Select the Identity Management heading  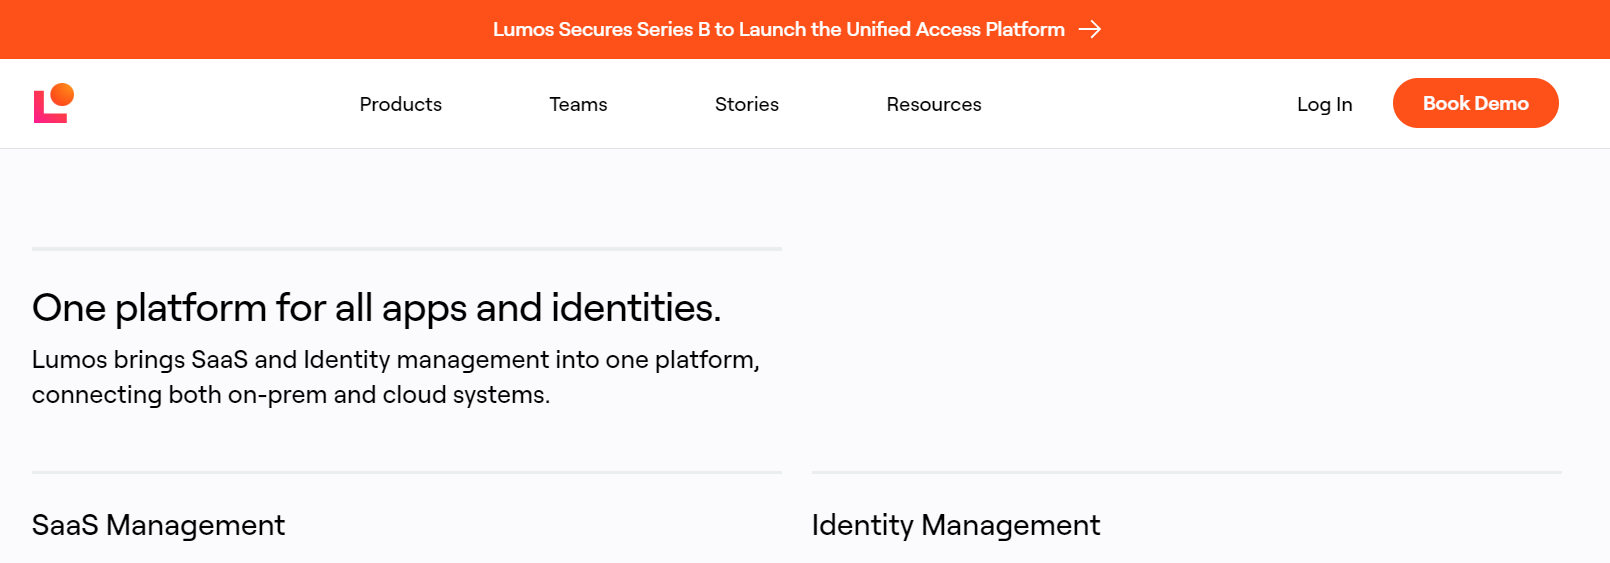[x=956, y=525]
